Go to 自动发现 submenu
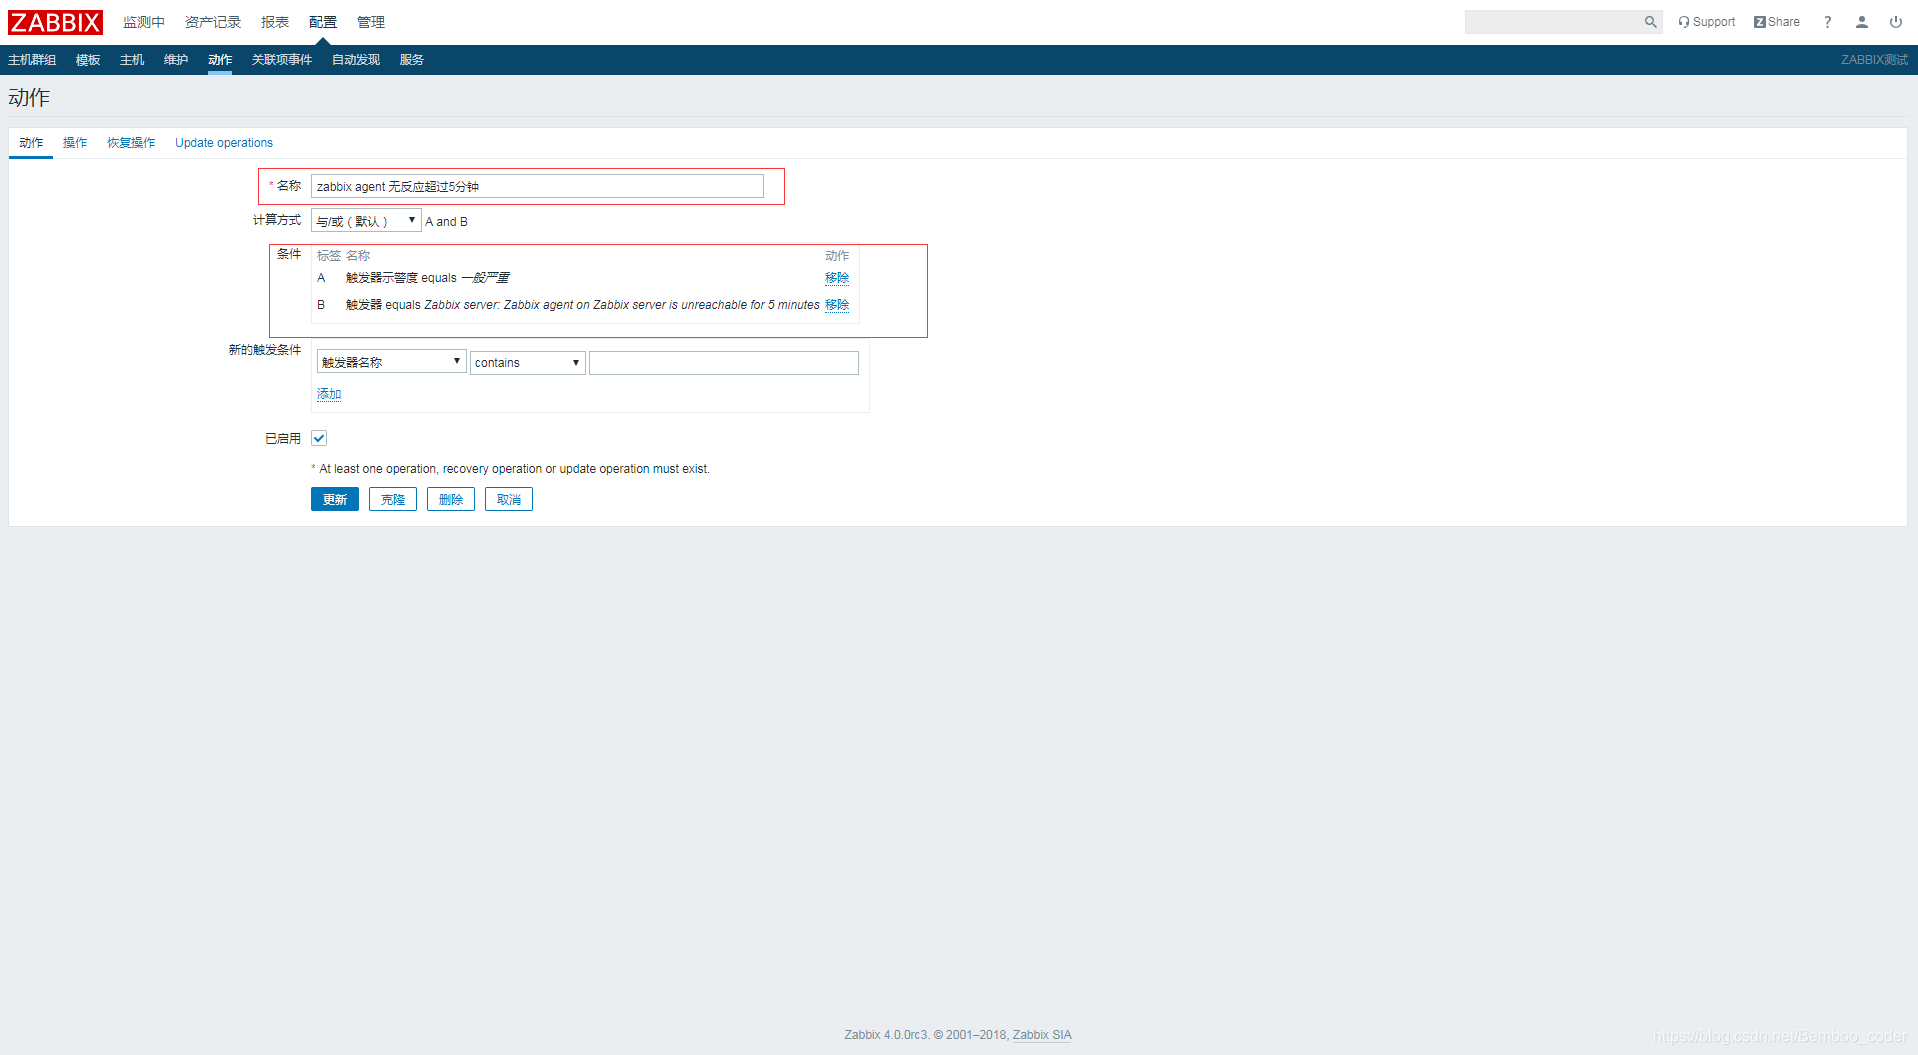This screenshot has height=1055, width=1918. [356, 60]
